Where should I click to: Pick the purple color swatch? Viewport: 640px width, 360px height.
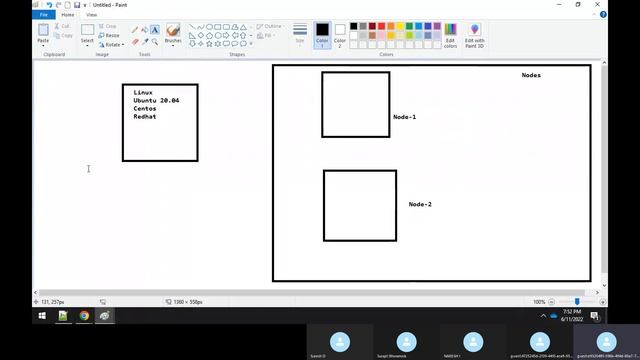click(437, 26)
